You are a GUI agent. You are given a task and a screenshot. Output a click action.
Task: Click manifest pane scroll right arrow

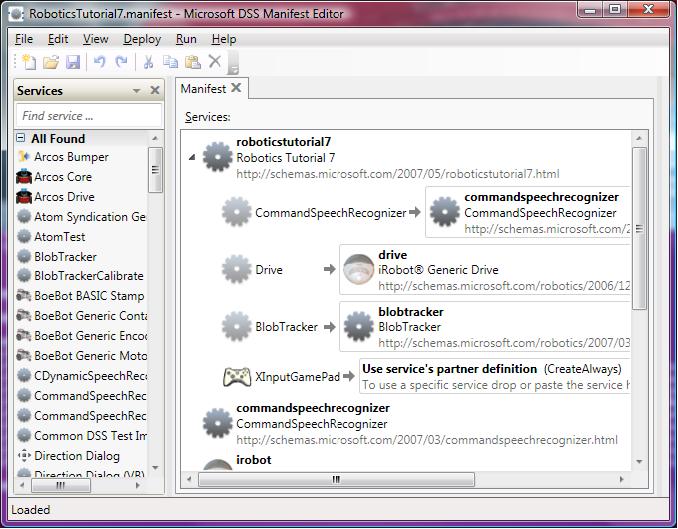pyautogui.click(x=621, y=479)
